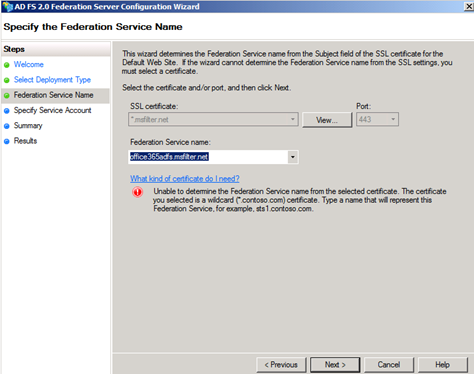Click the green bullet beside Federation Service Name
This screenshot has height=374, width=474.
pyautogui.click(x=7, y=95)
